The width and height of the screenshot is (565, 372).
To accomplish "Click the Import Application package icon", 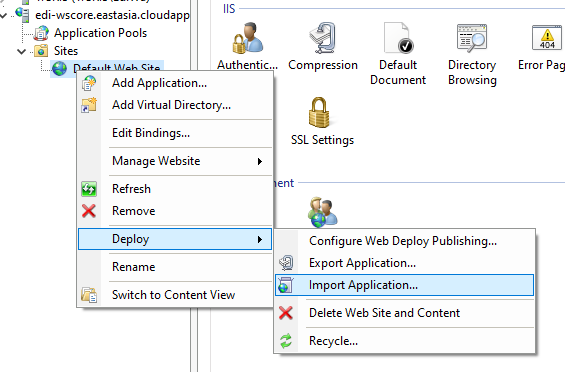I will [x=286, y=285].
